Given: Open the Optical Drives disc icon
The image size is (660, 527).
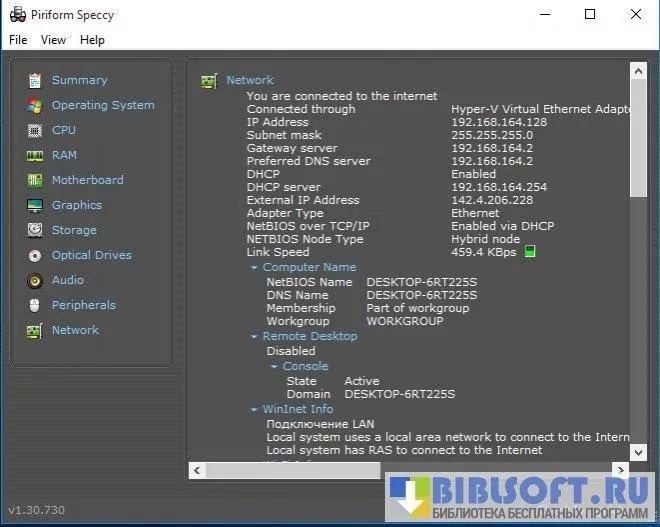Looking at the screenshot, I should pyautogui.click(x=35, y=255).
